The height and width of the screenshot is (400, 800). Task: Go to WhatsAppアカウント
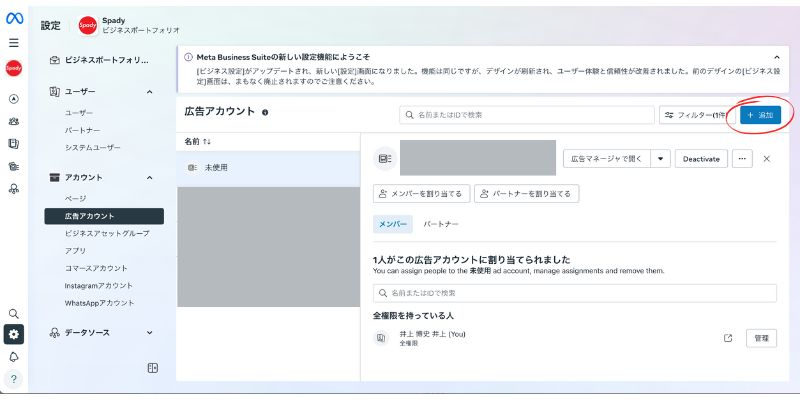click(99, 303)
